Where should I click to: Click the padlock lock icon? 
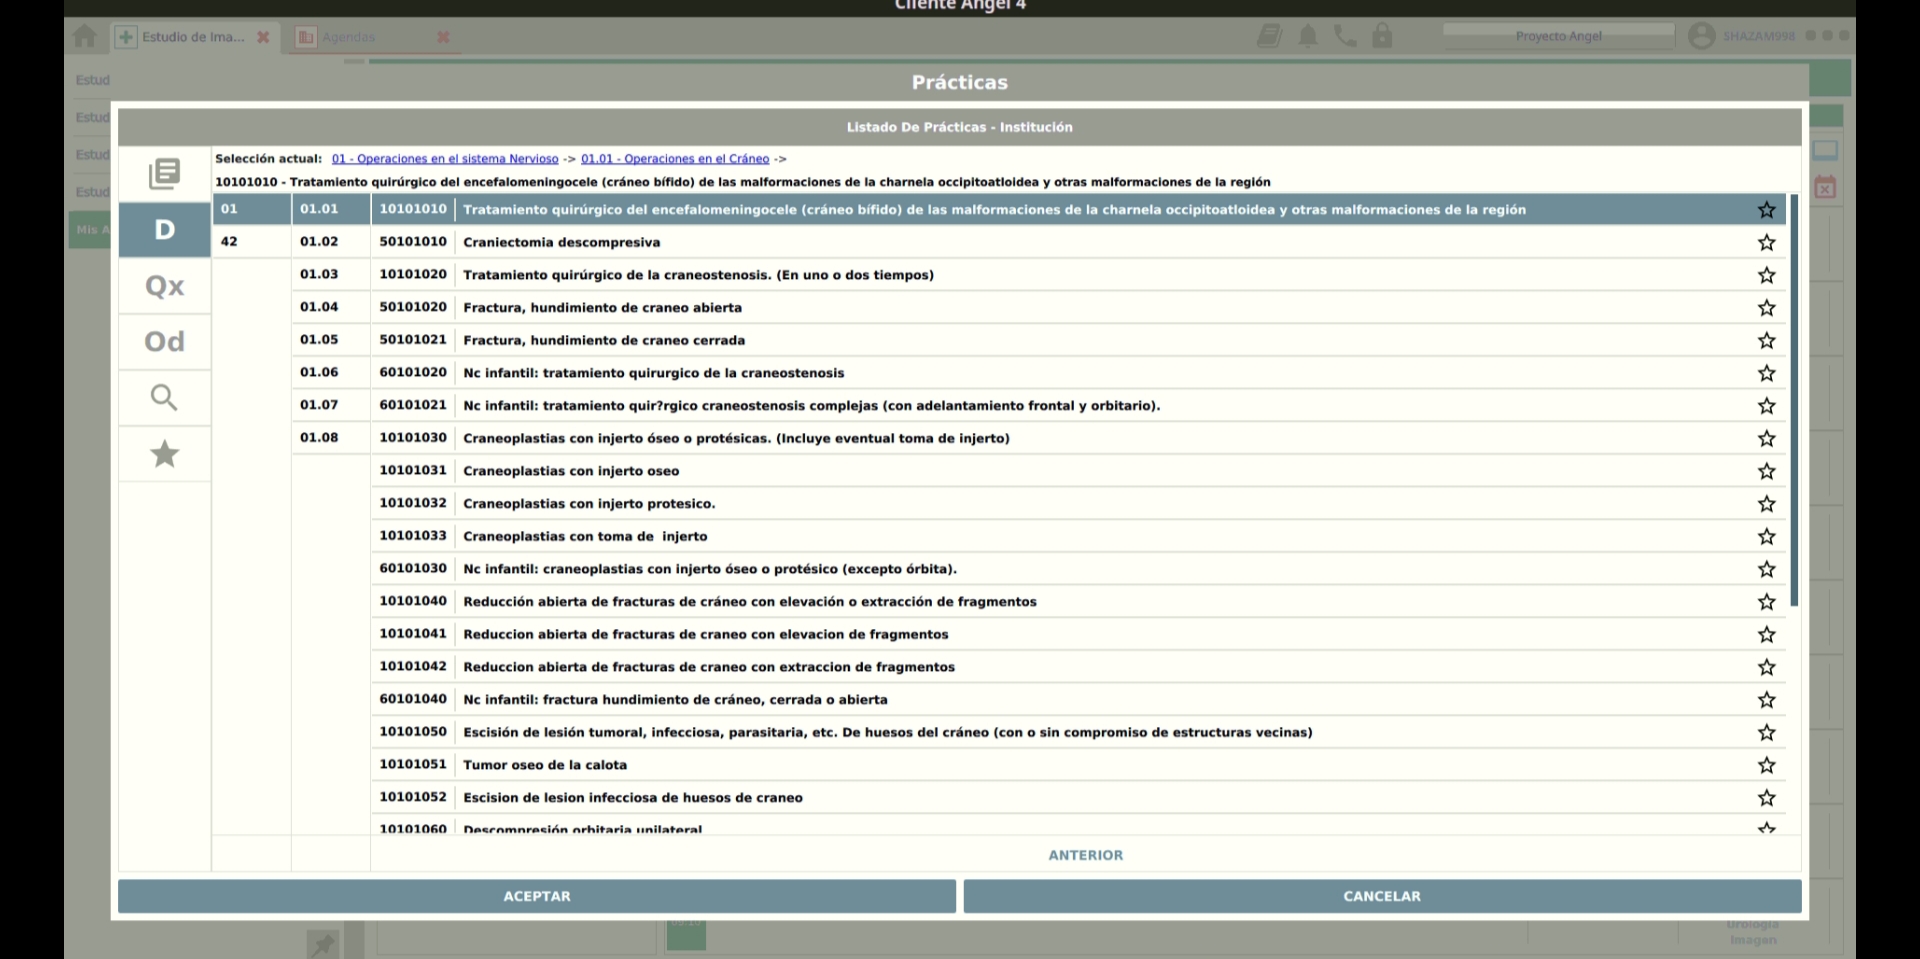pos(1382,37)
